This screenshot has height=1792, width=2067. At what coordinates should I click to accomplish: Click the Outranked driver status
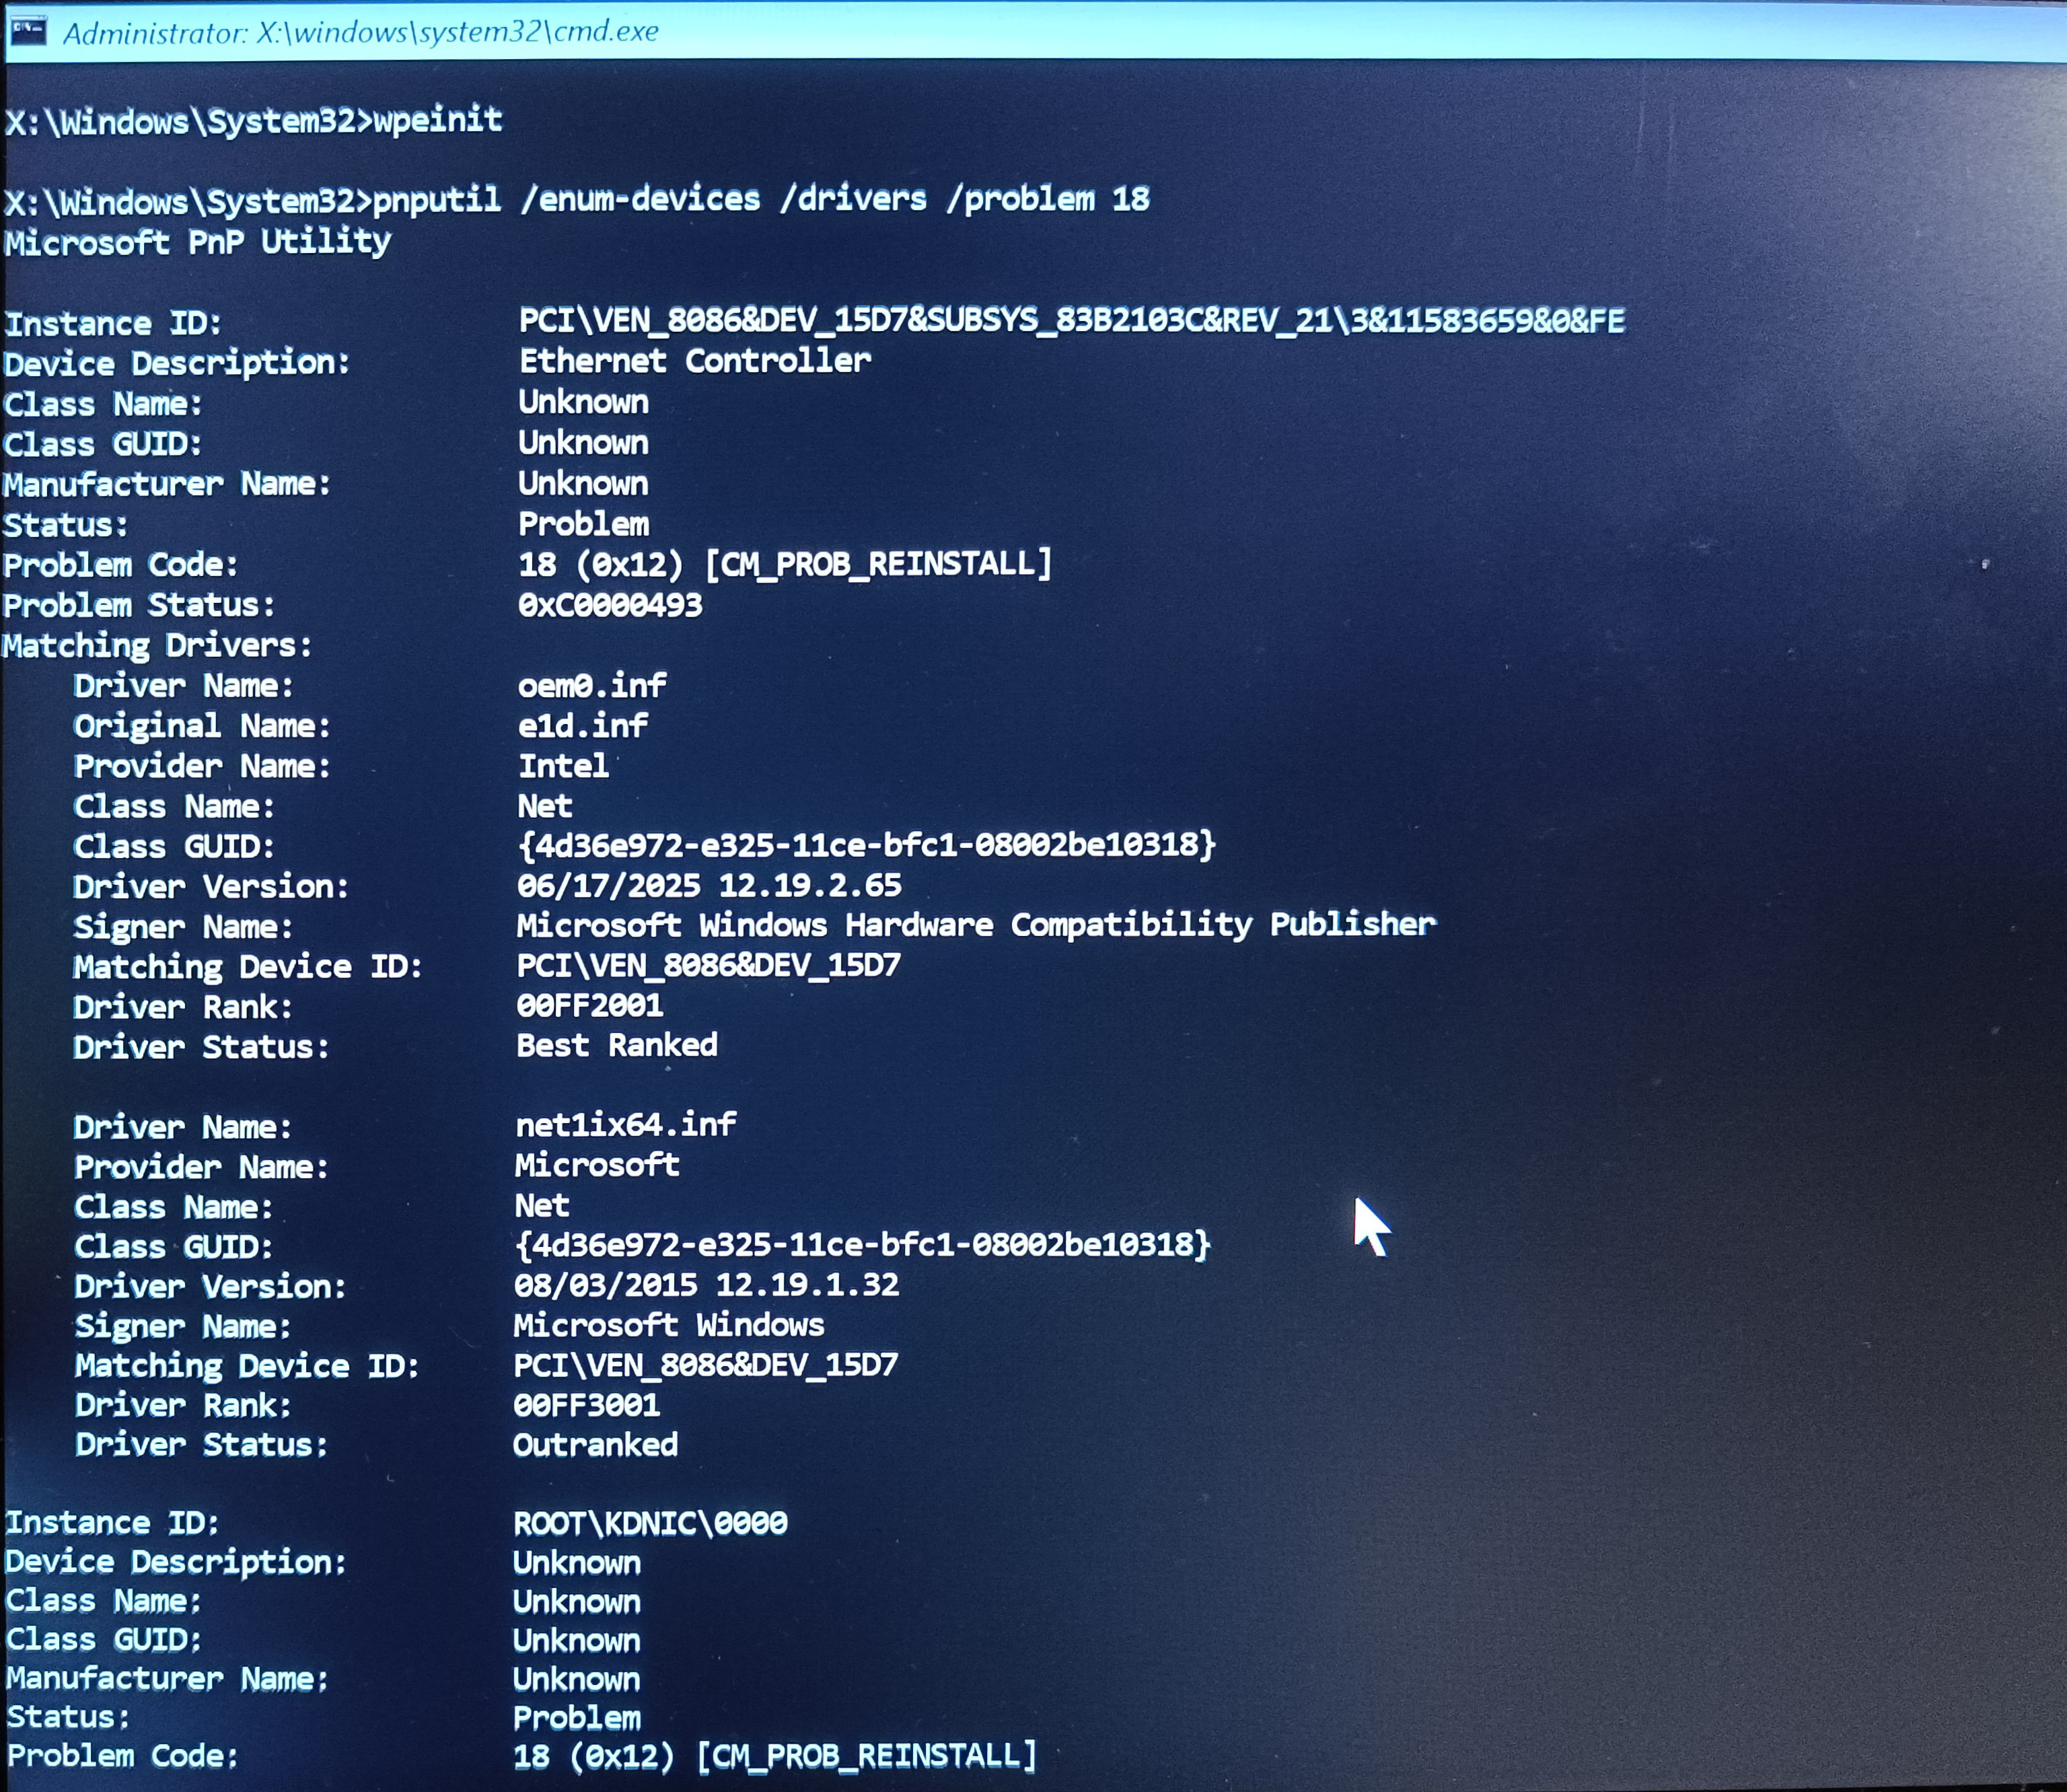[595, 1444]
